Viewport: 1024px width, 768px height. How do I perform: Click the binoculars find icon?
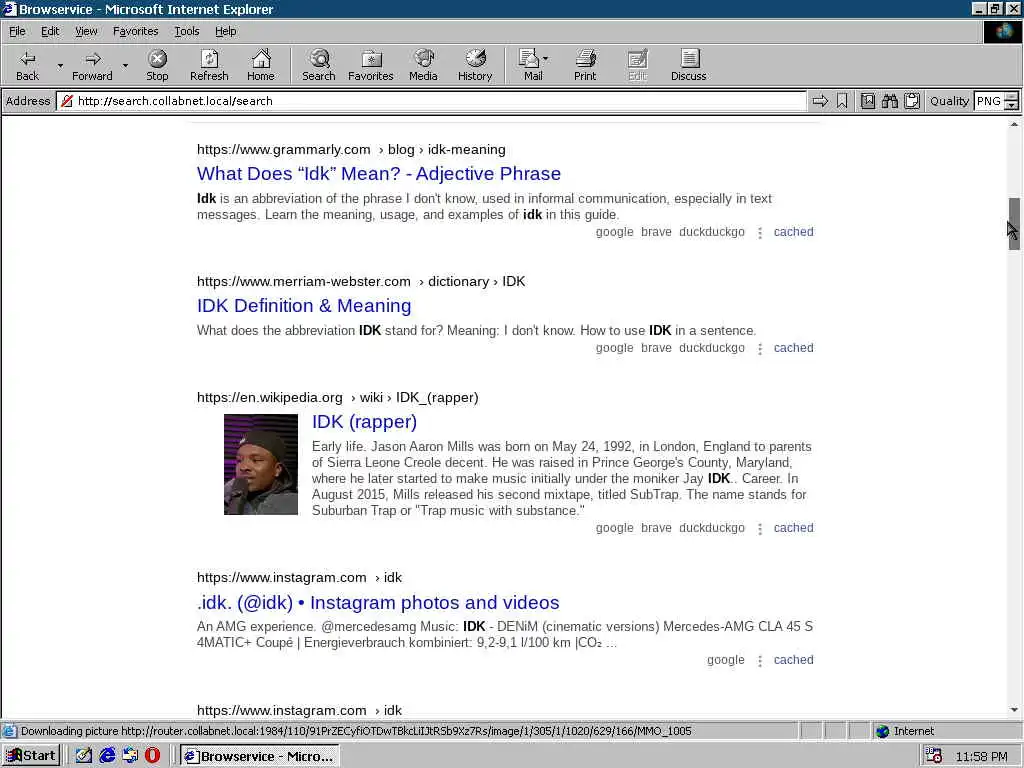click(889, 101)
